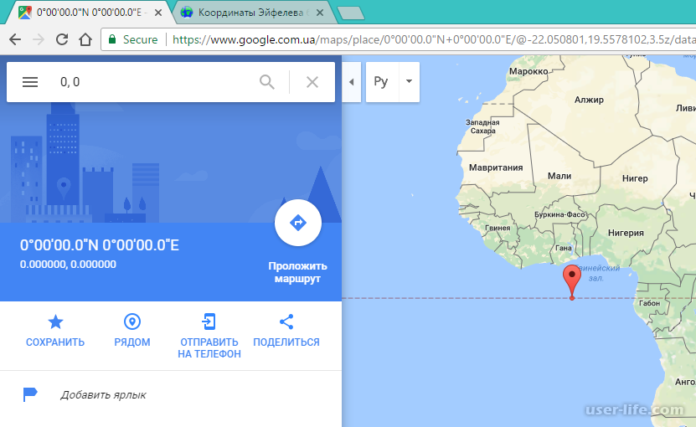Open the Ру language dropdown arrow
This screenshot has width=696, height=427.
point(408,82)
